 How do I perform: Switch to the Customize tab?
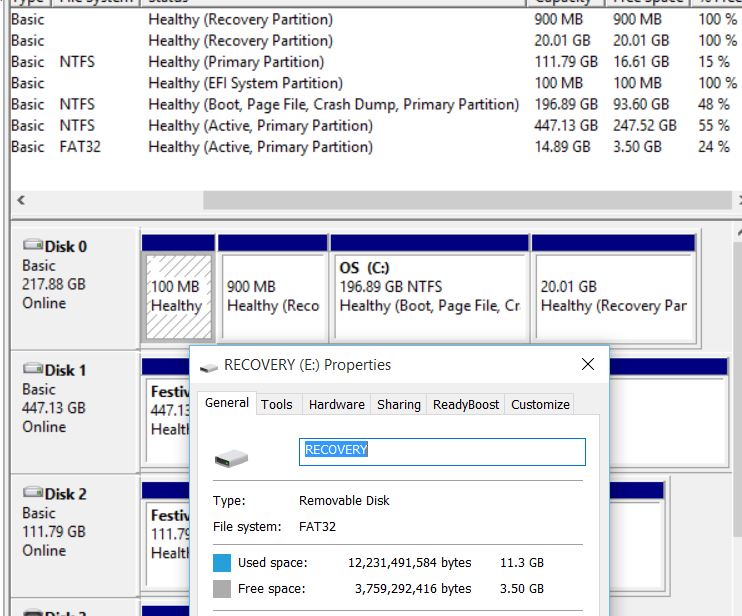(x=540, y=405)
